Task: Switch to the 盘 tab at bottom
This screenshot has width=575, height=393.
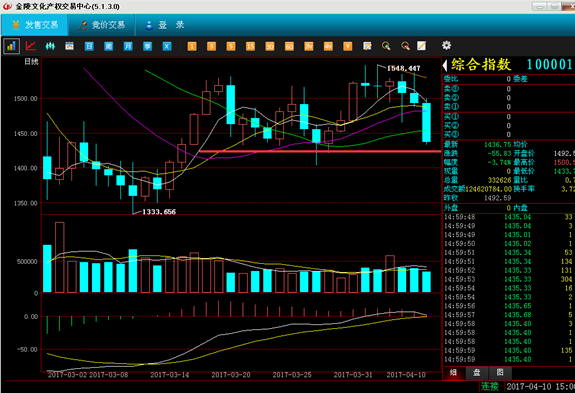Action: [x=477, y=373]
